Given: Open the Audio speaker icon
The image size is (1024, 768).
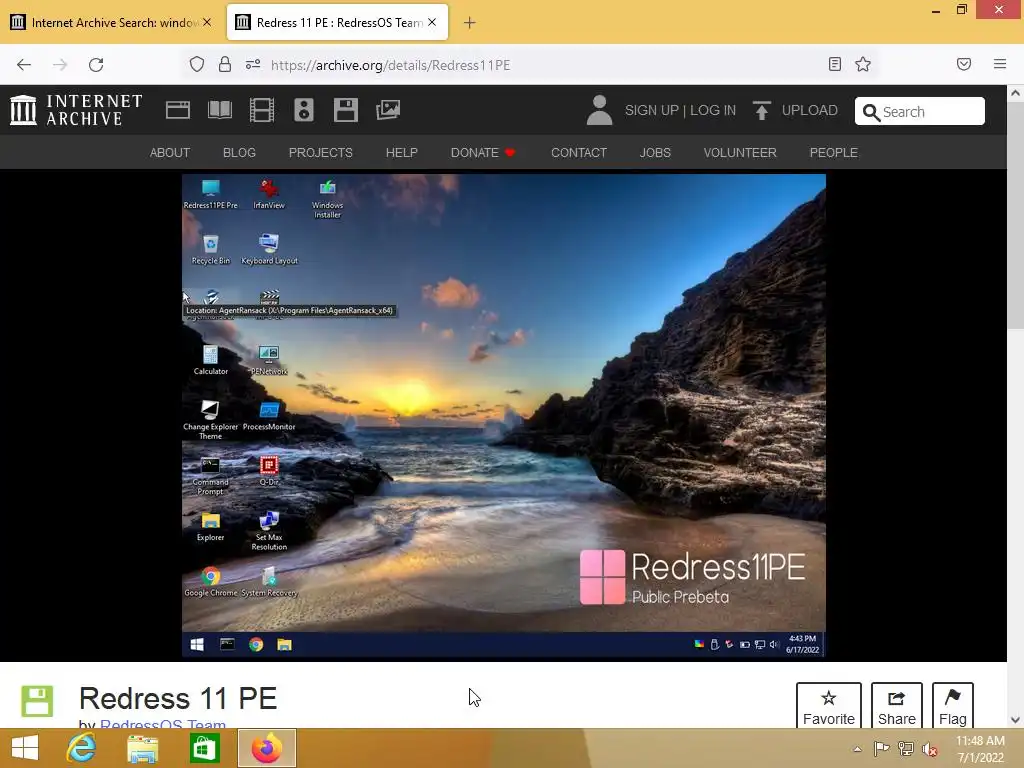Looking at the screenshot, I should 304,110.
